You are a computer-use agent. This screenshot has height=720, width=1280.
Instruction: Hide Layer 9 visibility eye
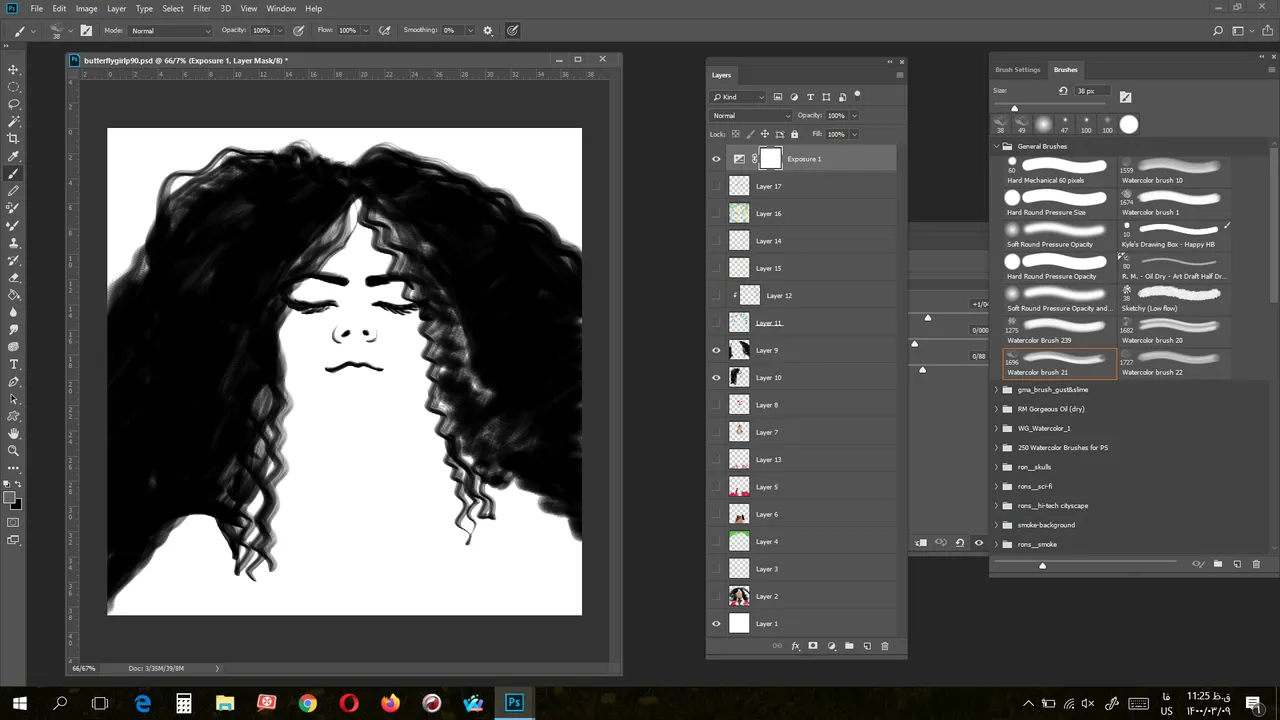point(716,350)
